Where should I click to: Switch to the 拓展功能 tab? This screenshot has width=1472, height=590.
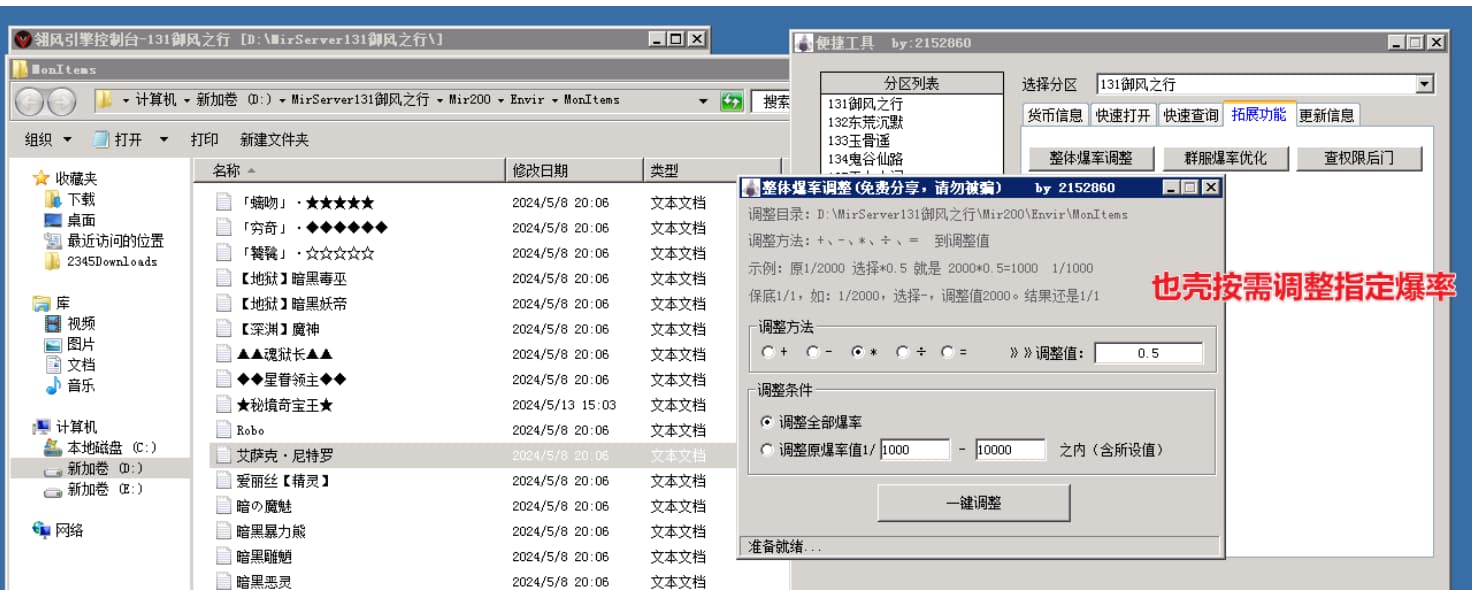(x=1259, y=113)
